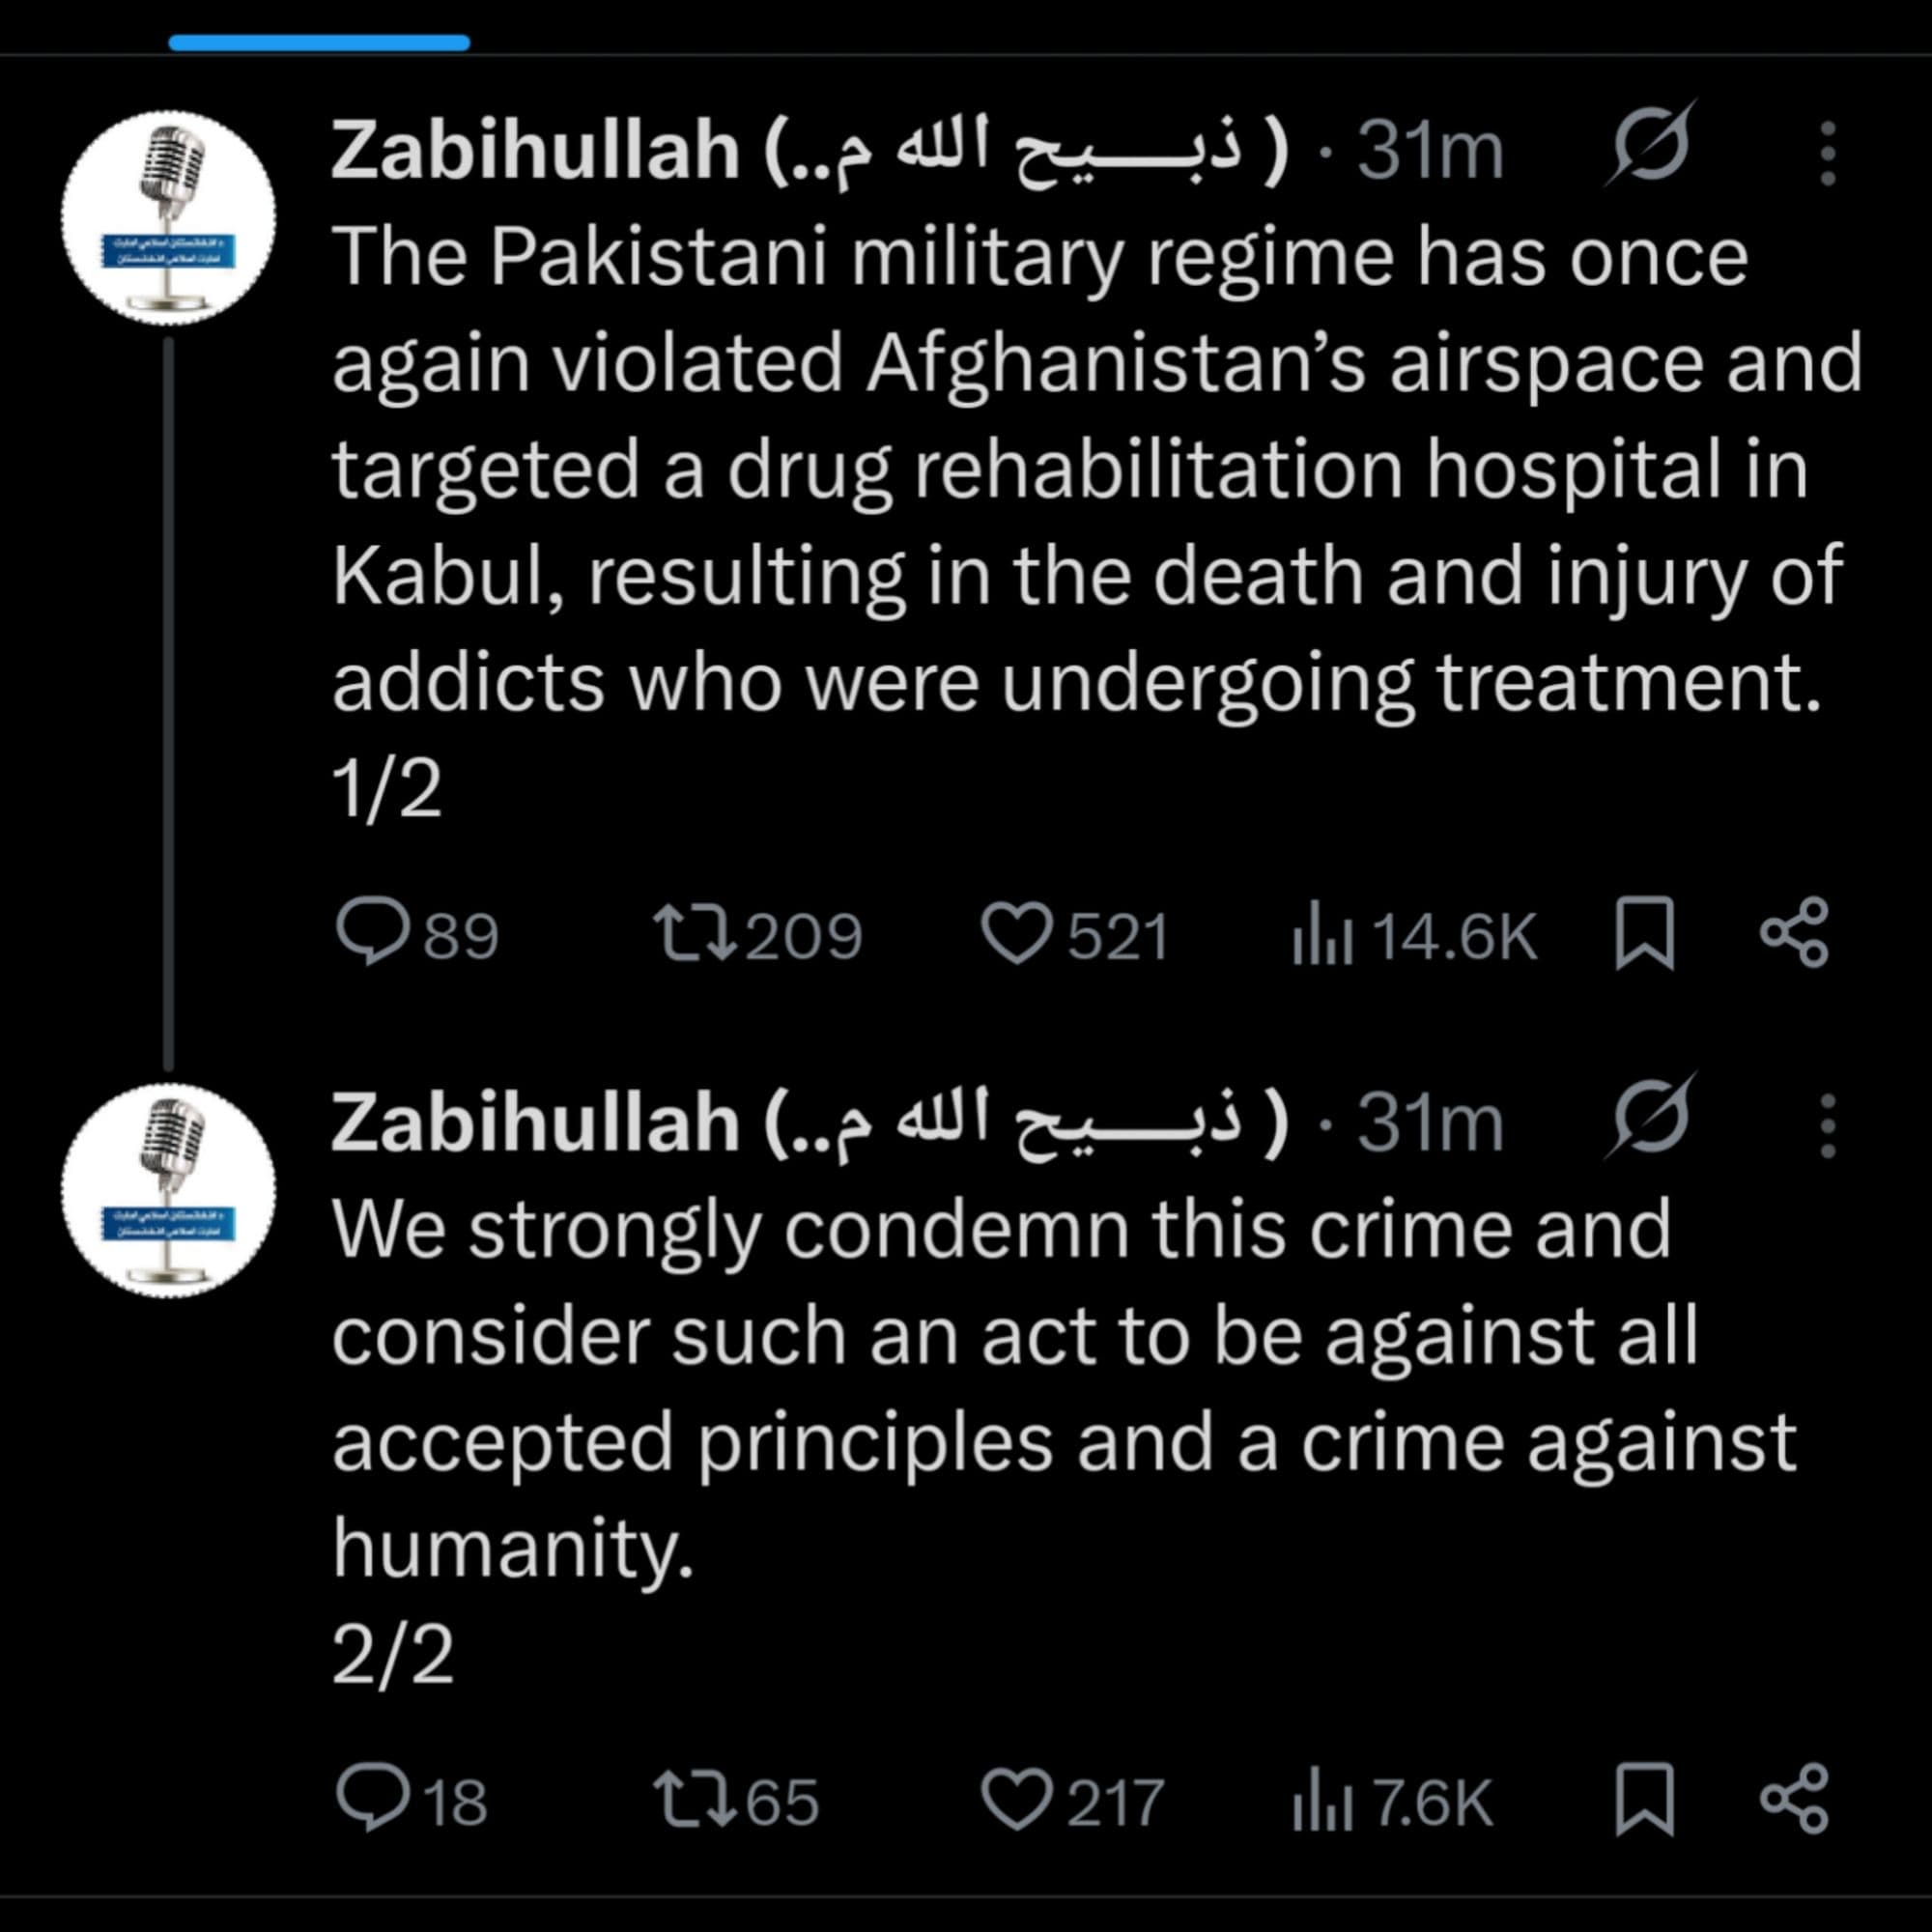This screenshot has height=1932, width=1932.
Task: Bookmark the second tweet marked 2/2
Action: [1644, 1799]
